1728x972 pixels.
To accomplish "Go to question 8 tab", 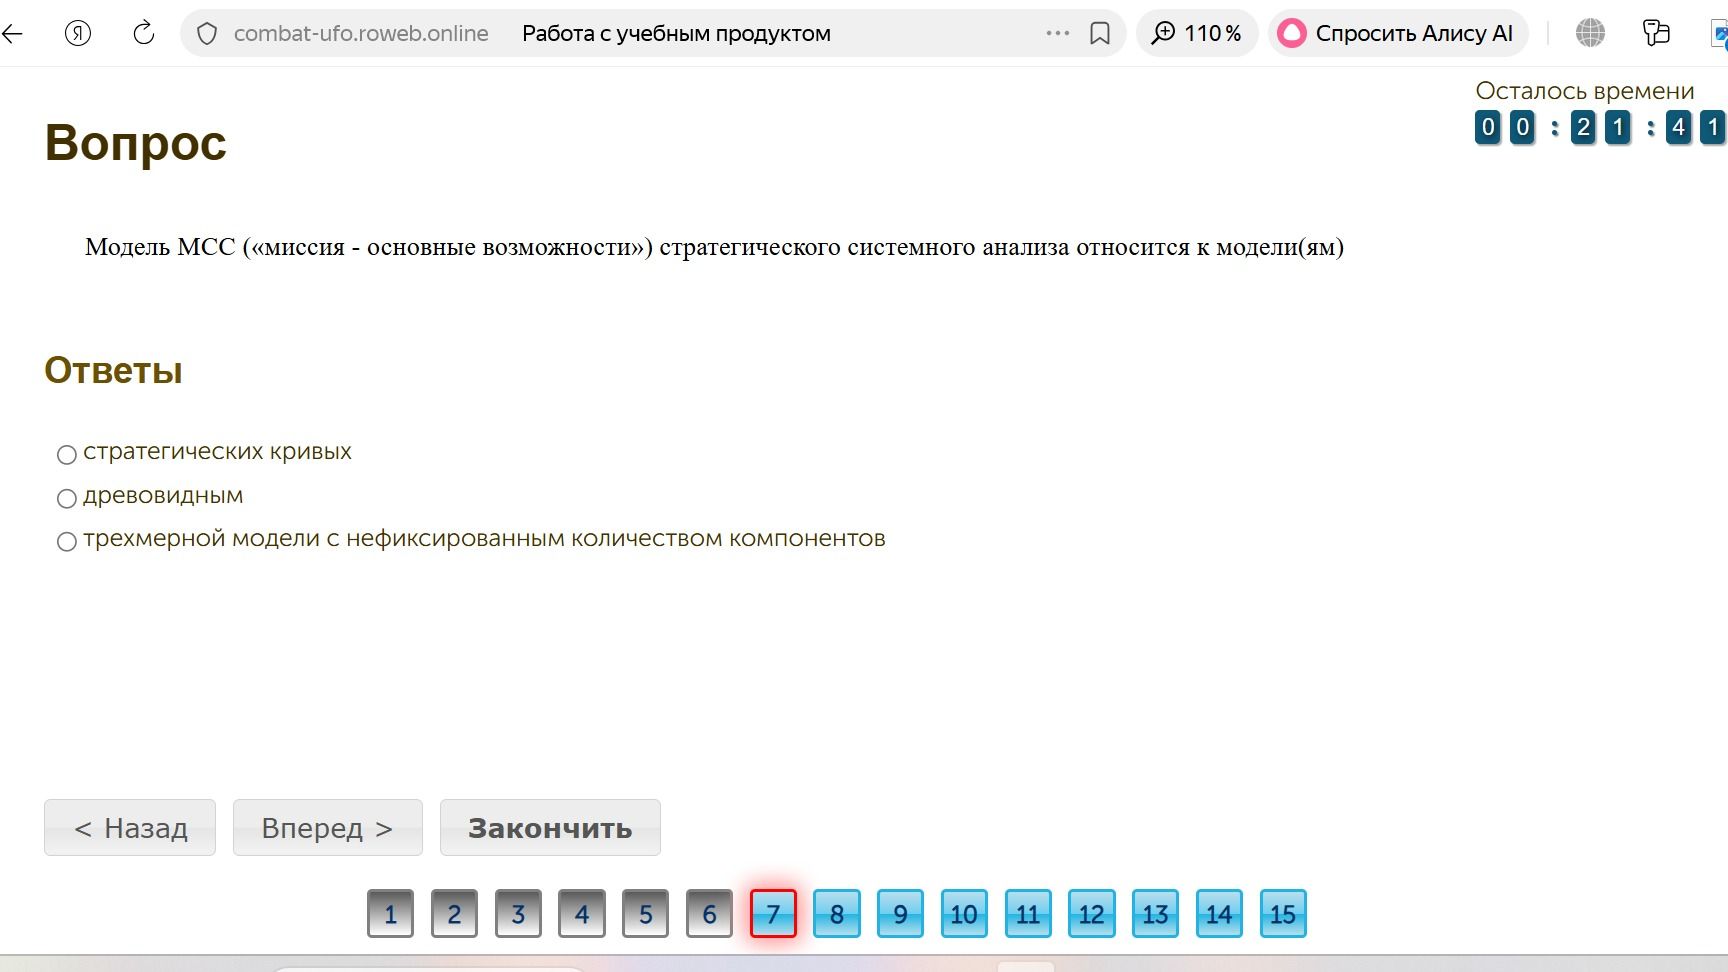I will [x=837, y=913].
